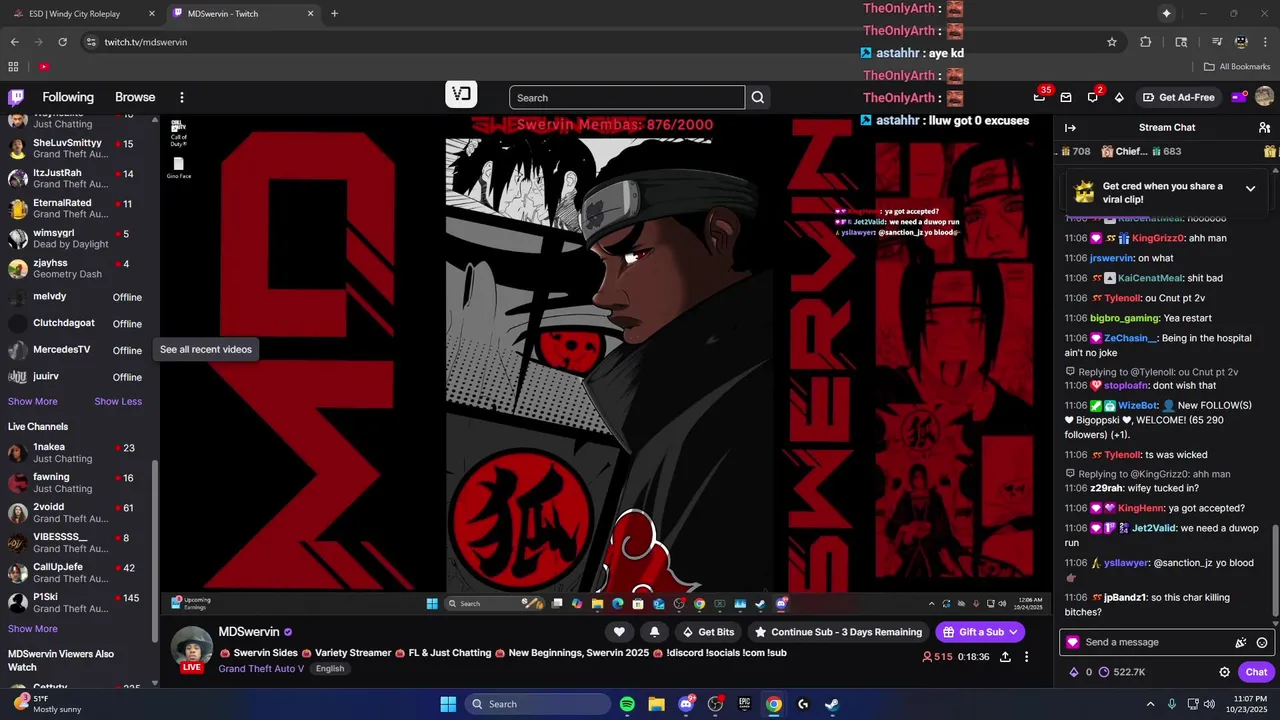Show less followed channels
The height and width of the screenshot is (720, 1280).
pos(118,401)
